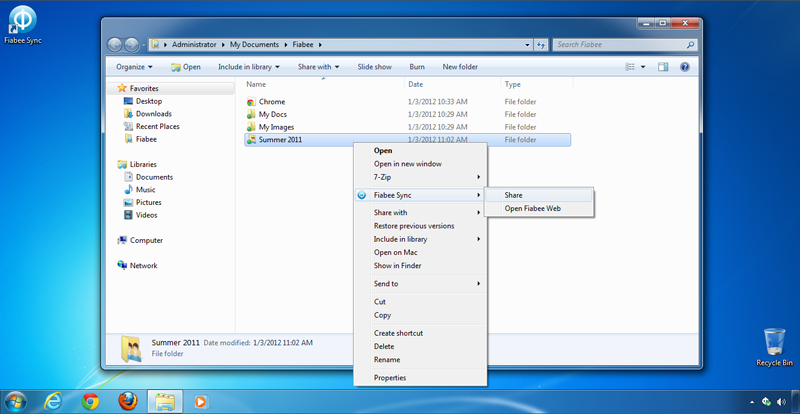Open recent pages dropdown beside nav arrows

point(144,45)
